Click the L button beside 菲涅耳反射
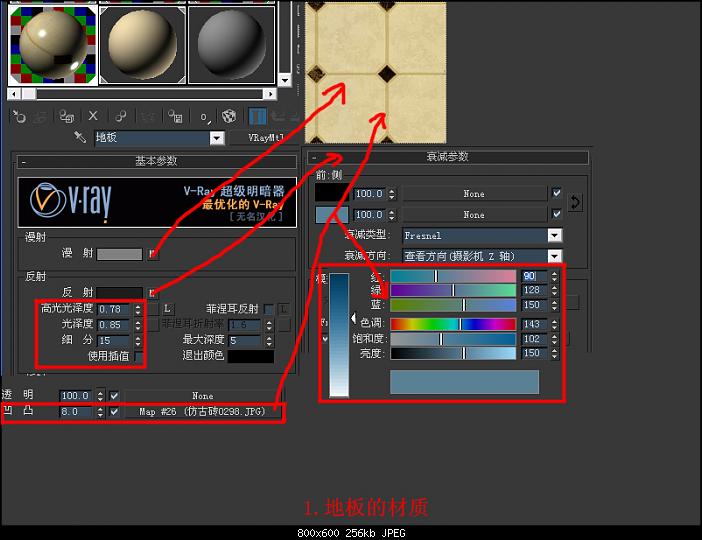The width and height of the screenshot is (702, 540). (x=283, y=309)
